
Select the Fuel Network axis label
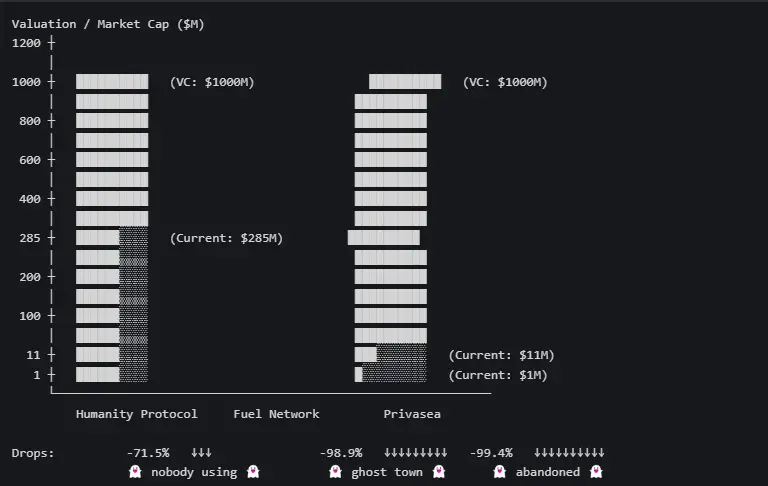(276, 414)
